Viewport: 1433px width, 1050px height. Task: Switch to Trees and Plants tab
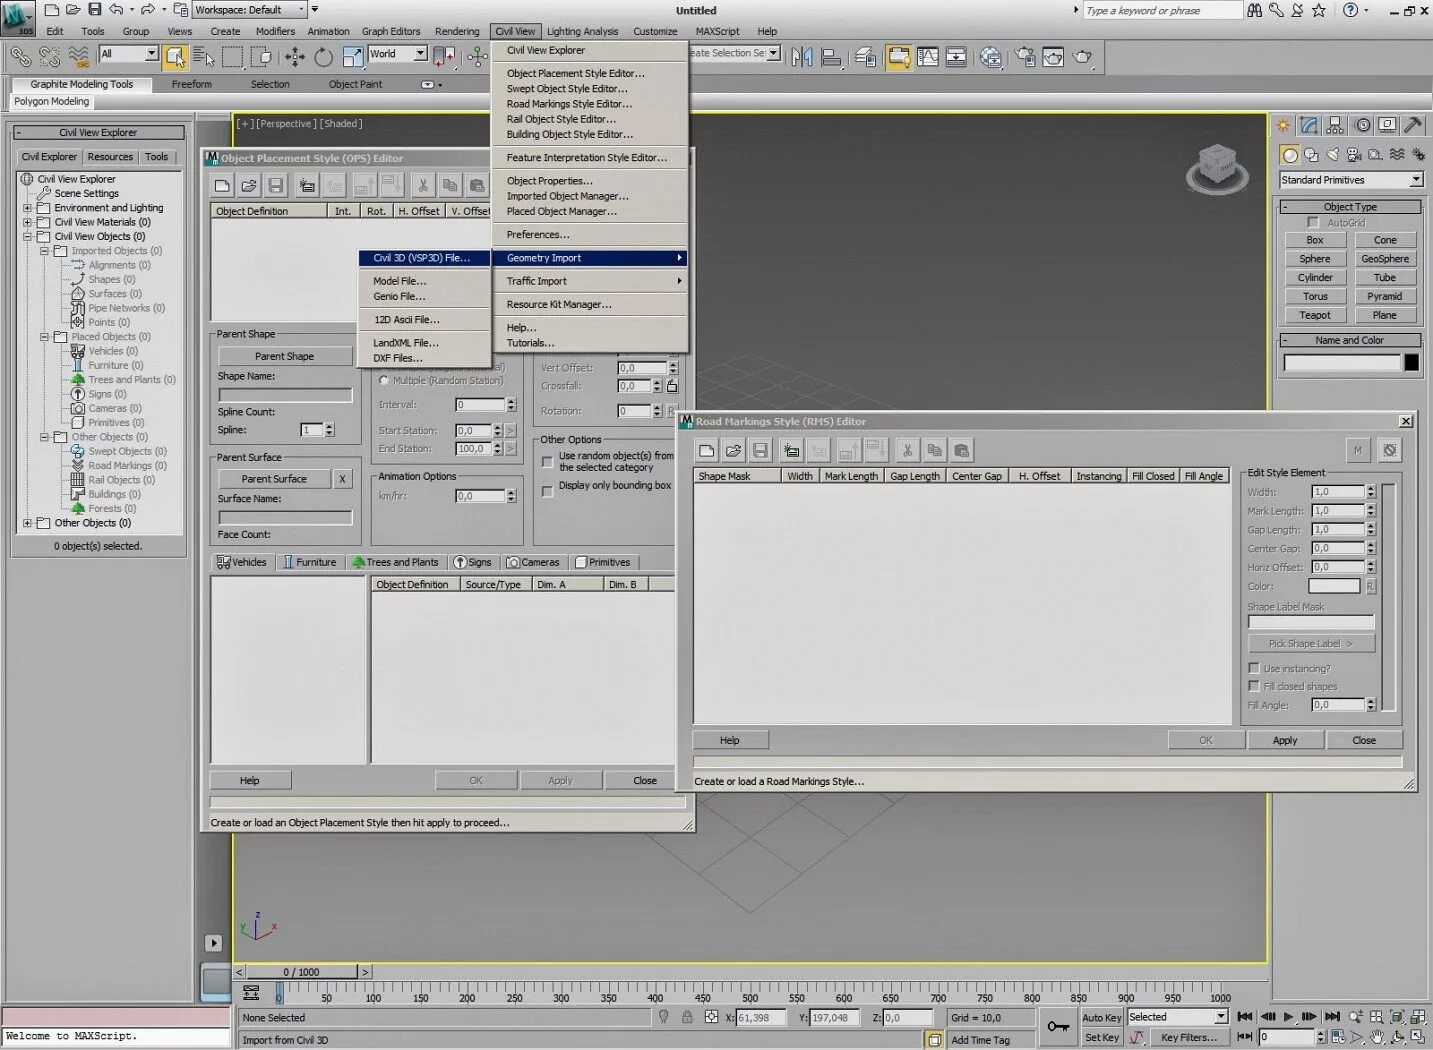pos(396,562)
